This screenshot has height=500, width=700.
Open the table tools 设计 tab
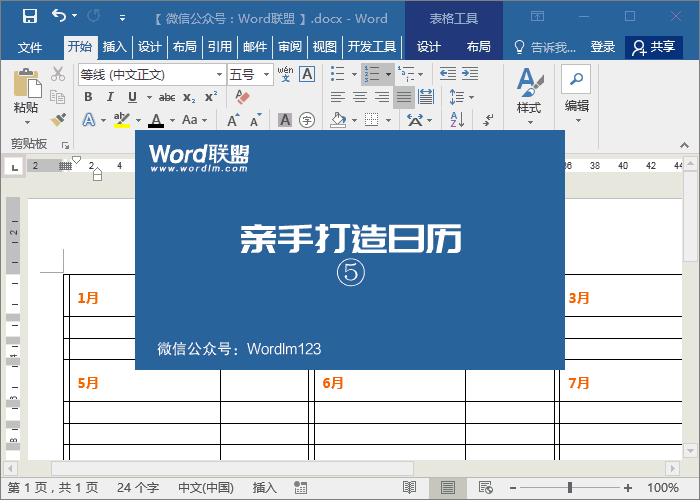[x=429, y=46]
